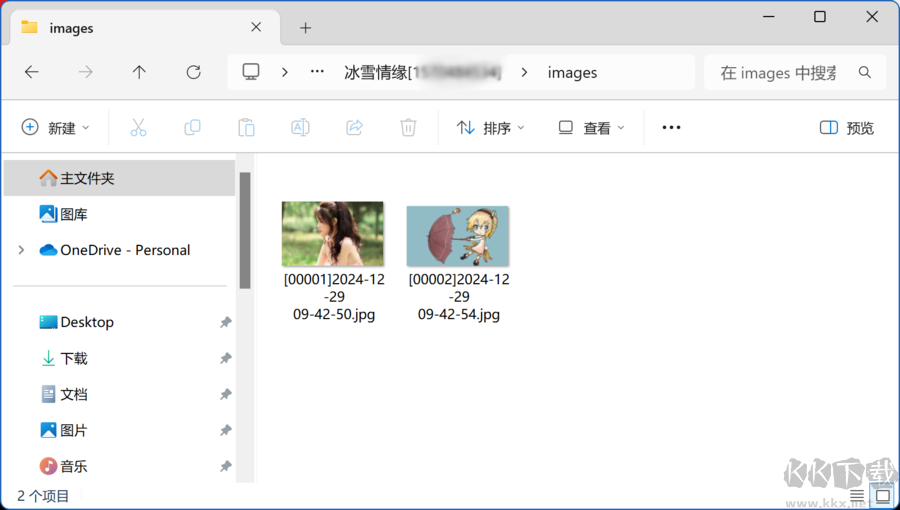Click the Paste clipboard icon
This screenshot has height=510, width=900.
(246, 127)
